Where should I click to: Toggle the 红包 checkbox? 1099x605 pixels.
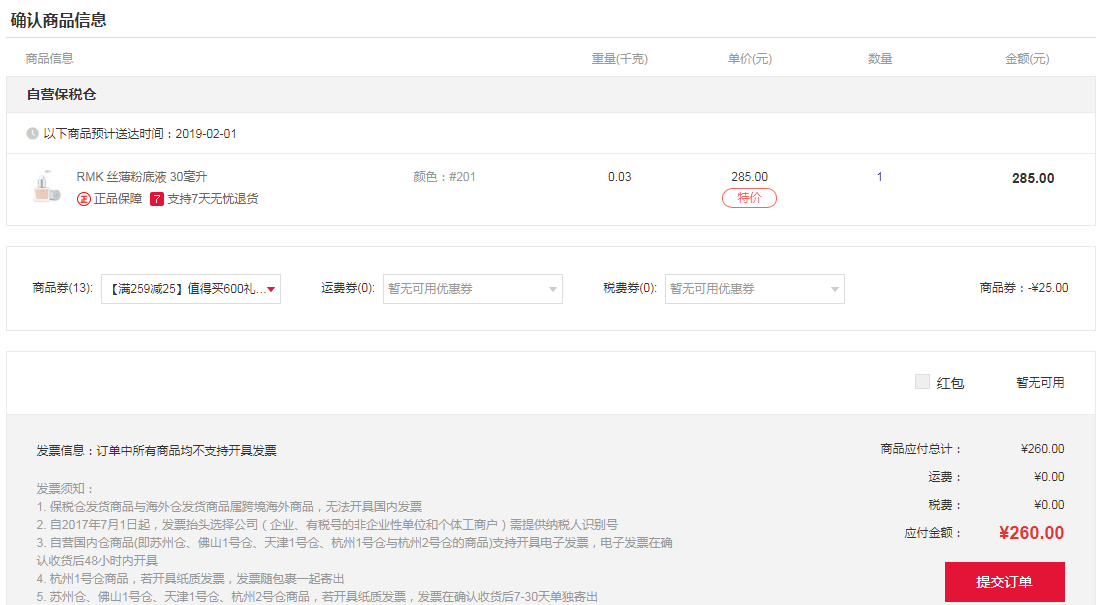pos(922,382)
